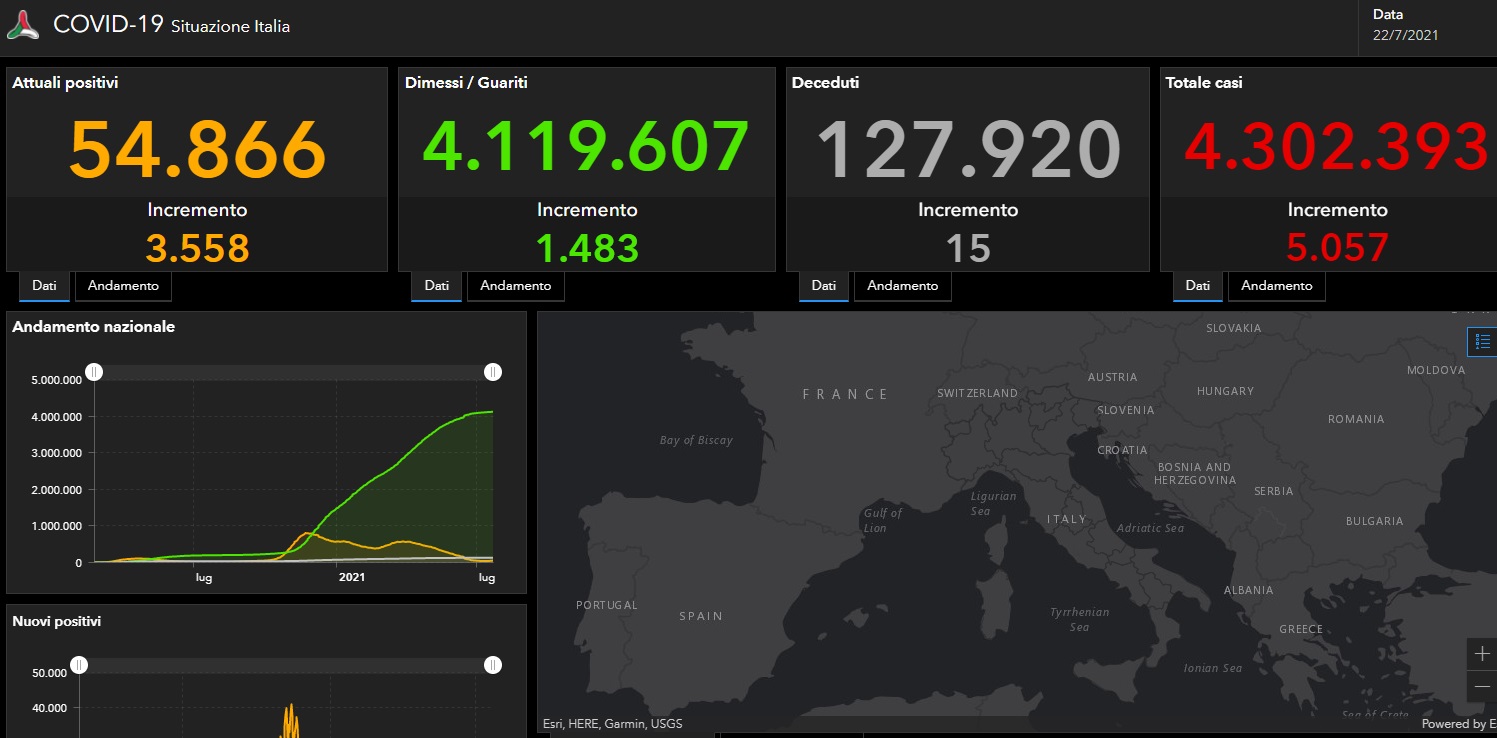Screen dimensions: 1497x738
Task: Show the Andamento tab for Deceduti
Action: click(x=902, y=286)
